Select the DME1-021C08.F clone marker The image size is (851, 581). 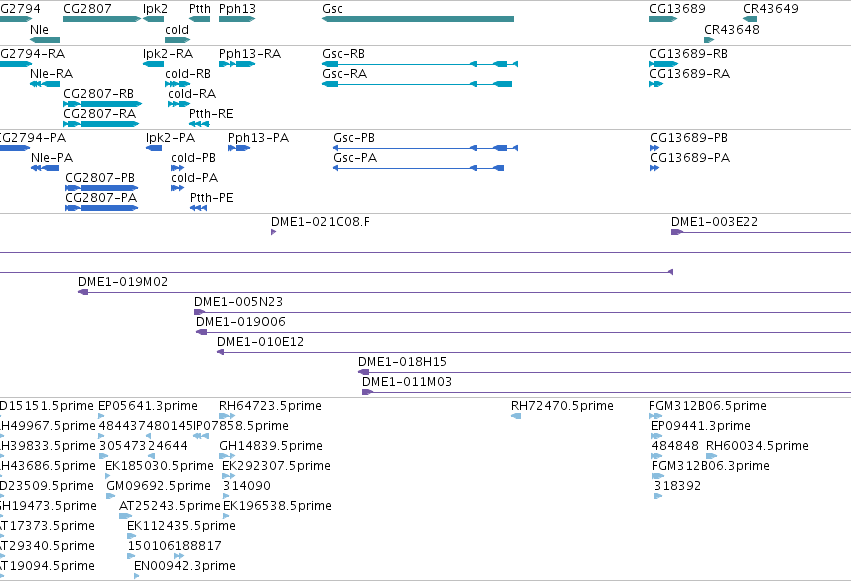point(274,232)
